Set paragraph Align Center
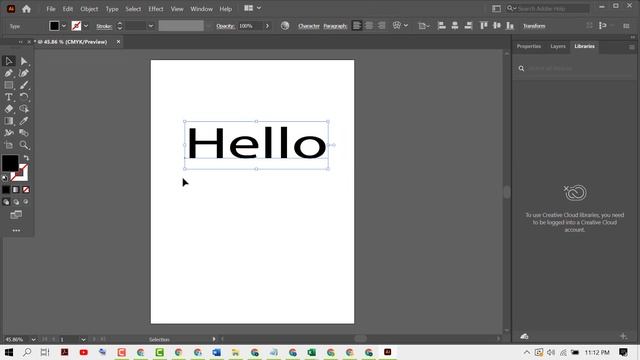Screen dimensions: 640x360 click(x=369, y=26)
